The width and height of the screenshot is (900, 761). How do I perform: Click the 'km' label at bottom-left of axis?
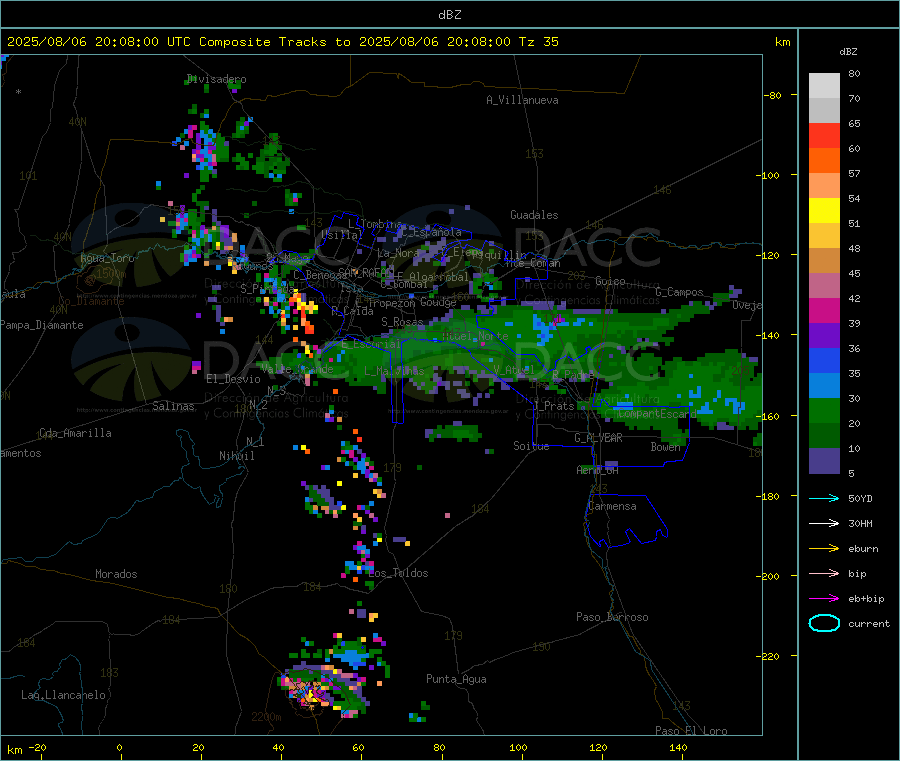(14, 750)
